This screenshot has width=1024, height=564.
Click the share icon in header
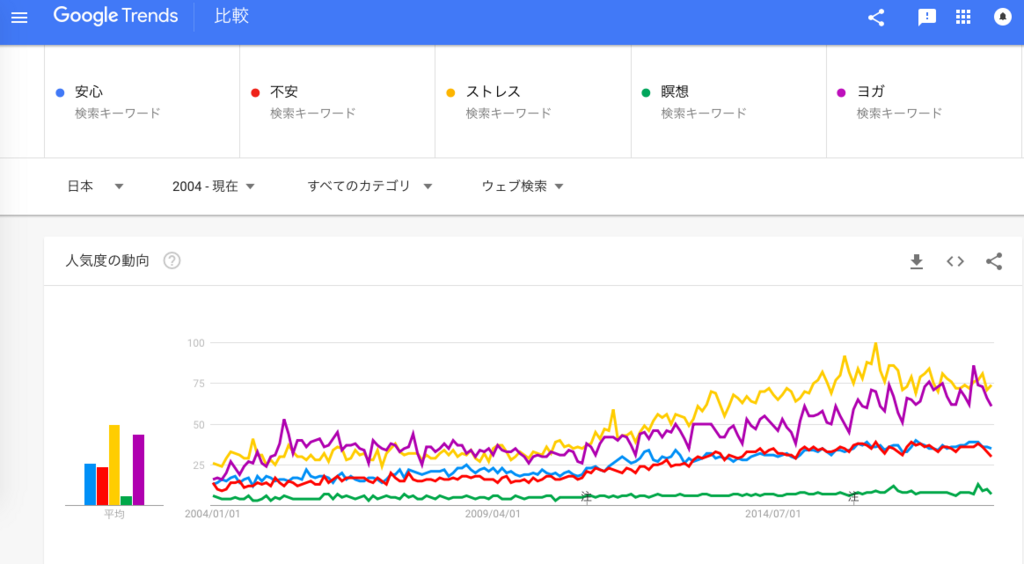[876, 17]
